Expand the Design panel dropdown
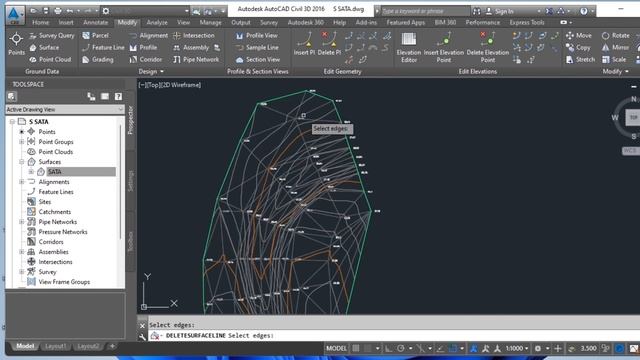Viewport: 640px width, 360px height. coord(151,71)
